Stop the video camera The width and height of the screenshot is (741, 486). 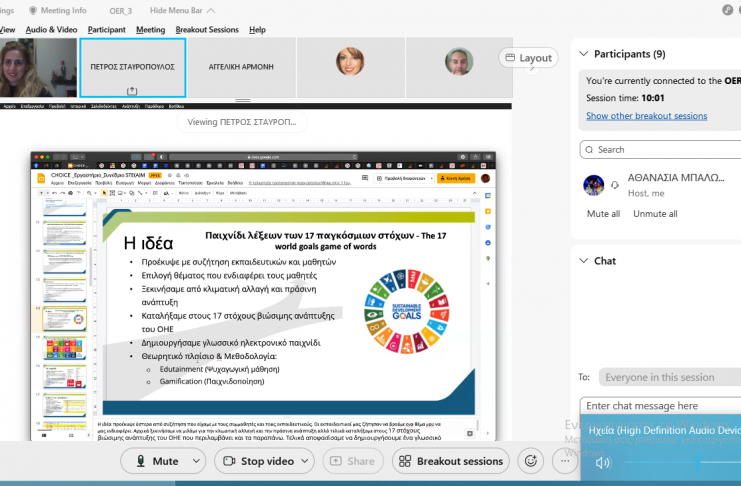256,461
